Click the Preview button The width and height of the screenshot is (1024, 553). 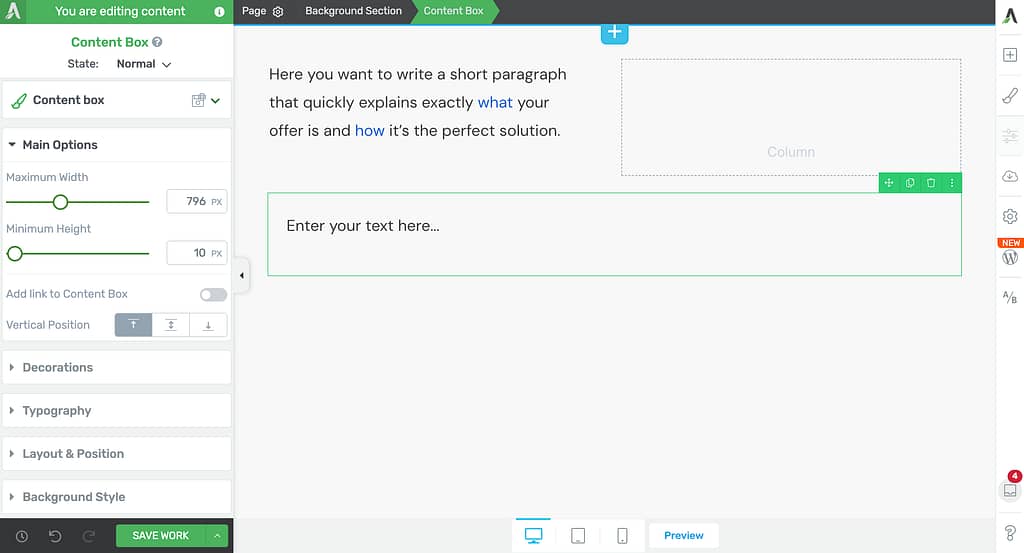click(684, 535)
